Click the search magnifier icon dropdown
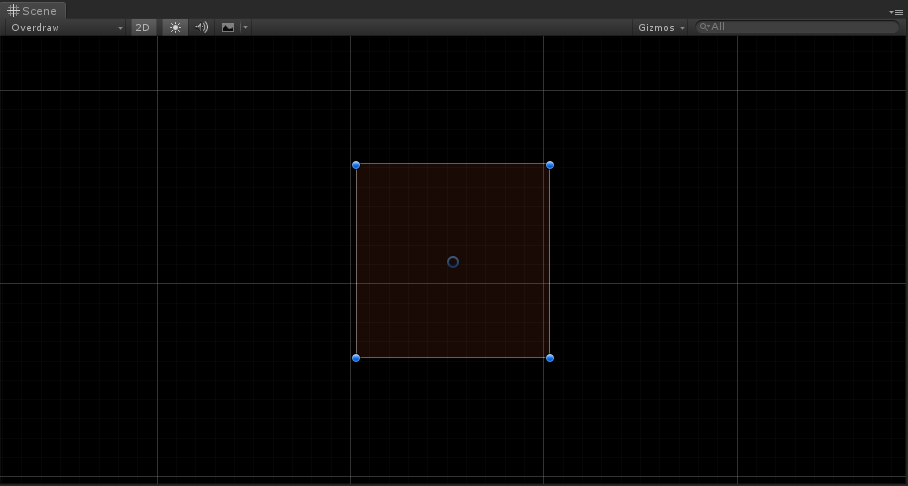The image size is (908, 486). [705, 27]
